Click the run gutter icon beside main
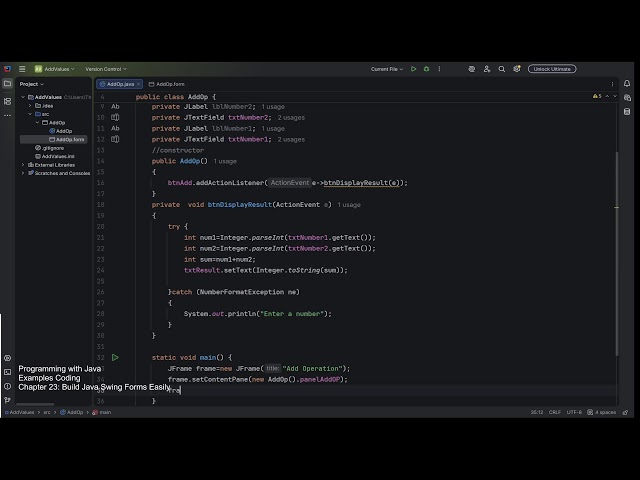Viewport: 640px width, 480px height. (115, 358)
